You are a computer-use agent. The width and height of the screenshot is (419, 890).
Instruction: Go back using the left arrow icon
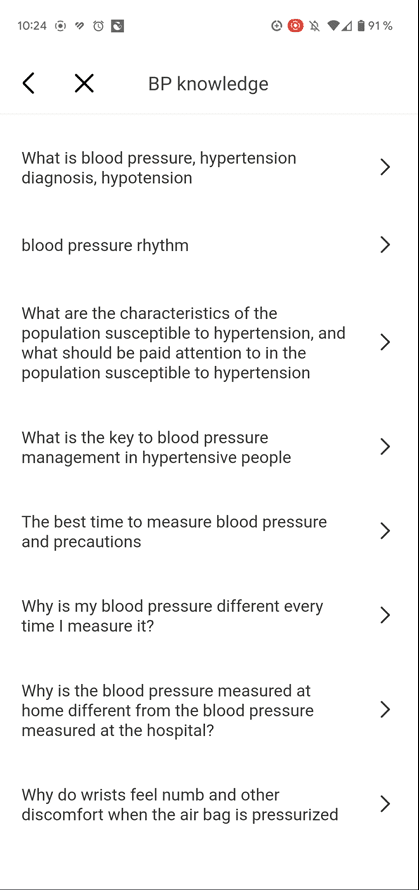point(28,83)
